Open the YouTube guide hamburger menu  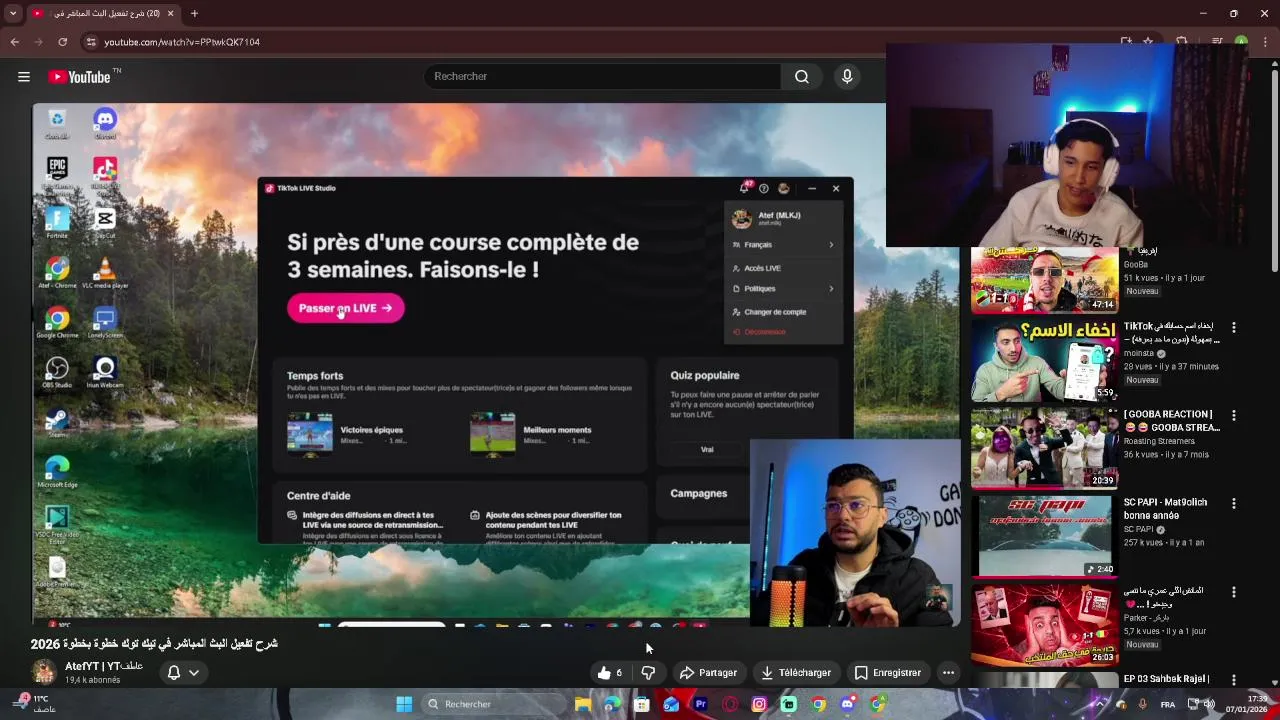tap(24, 77)
